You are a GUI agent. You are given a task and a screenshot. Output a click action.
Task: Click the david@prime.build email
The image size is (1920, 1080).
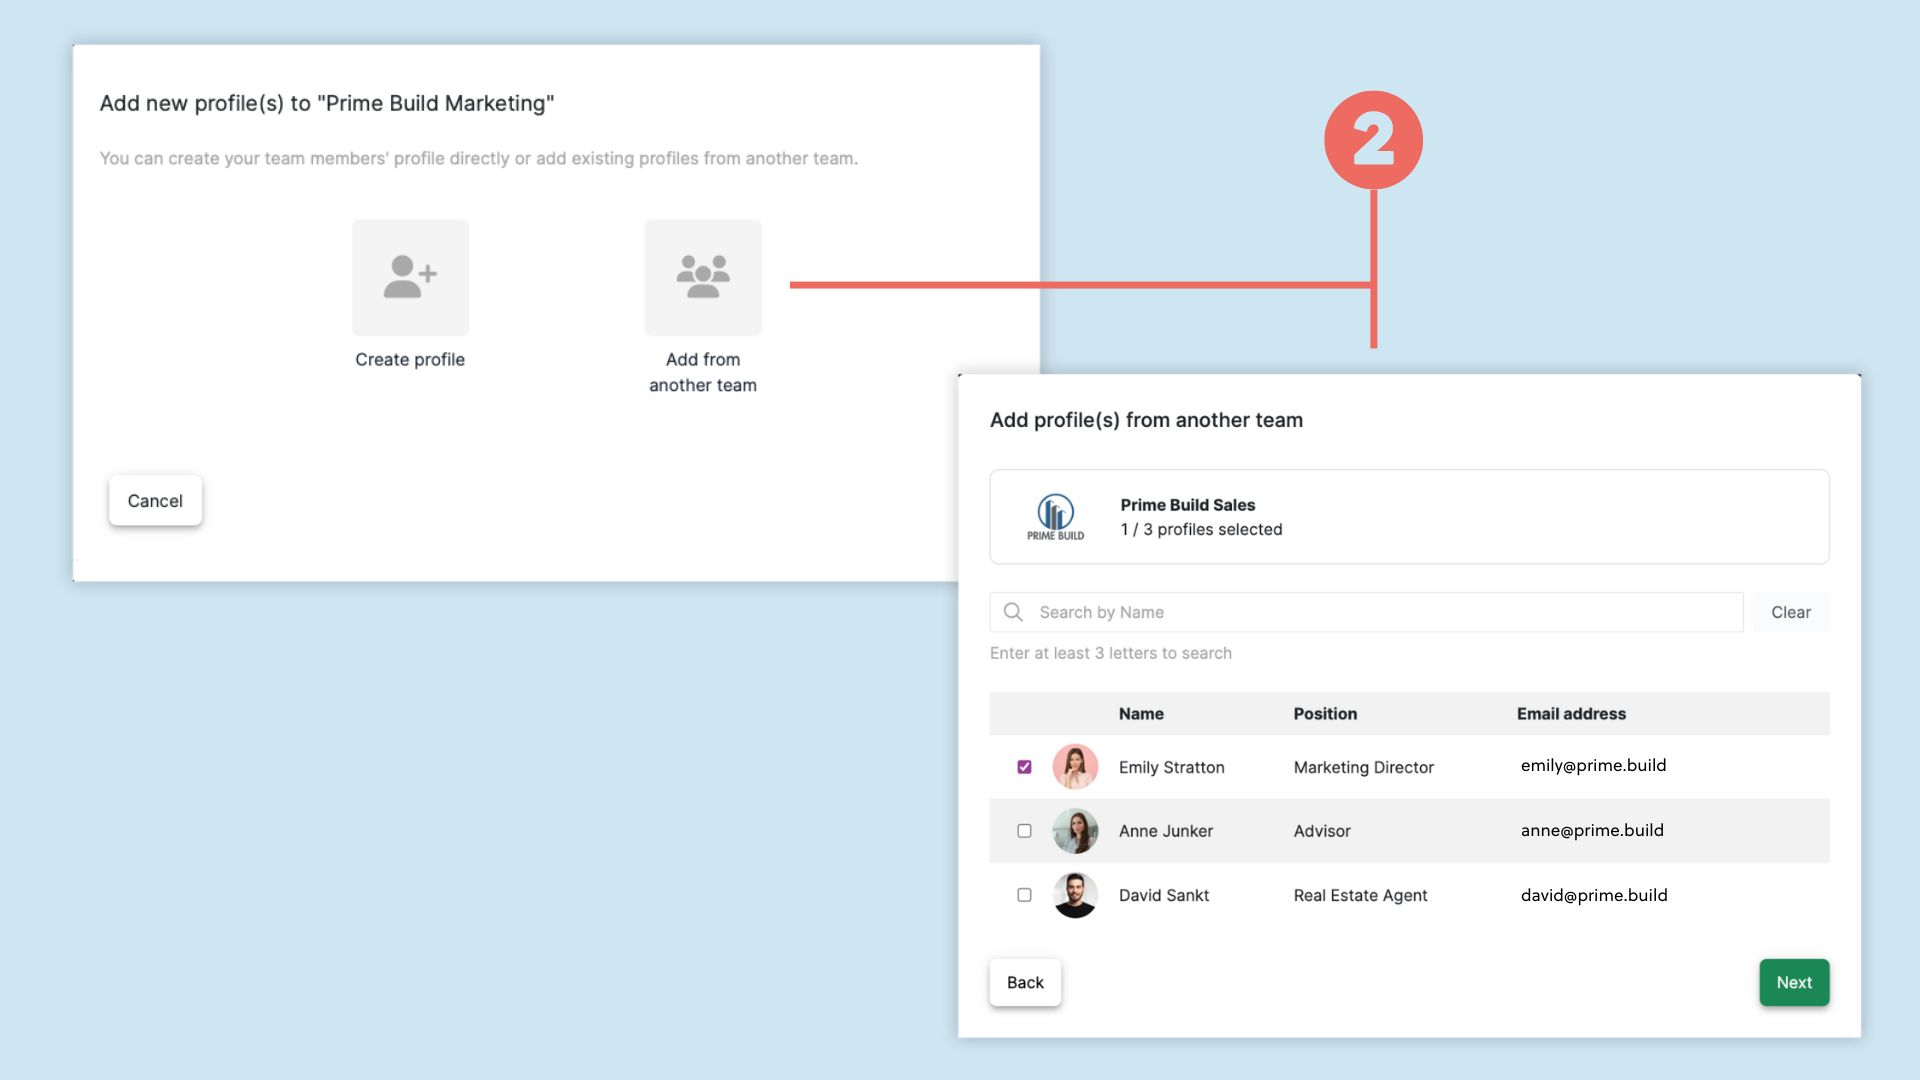(x=1594, y=895)
